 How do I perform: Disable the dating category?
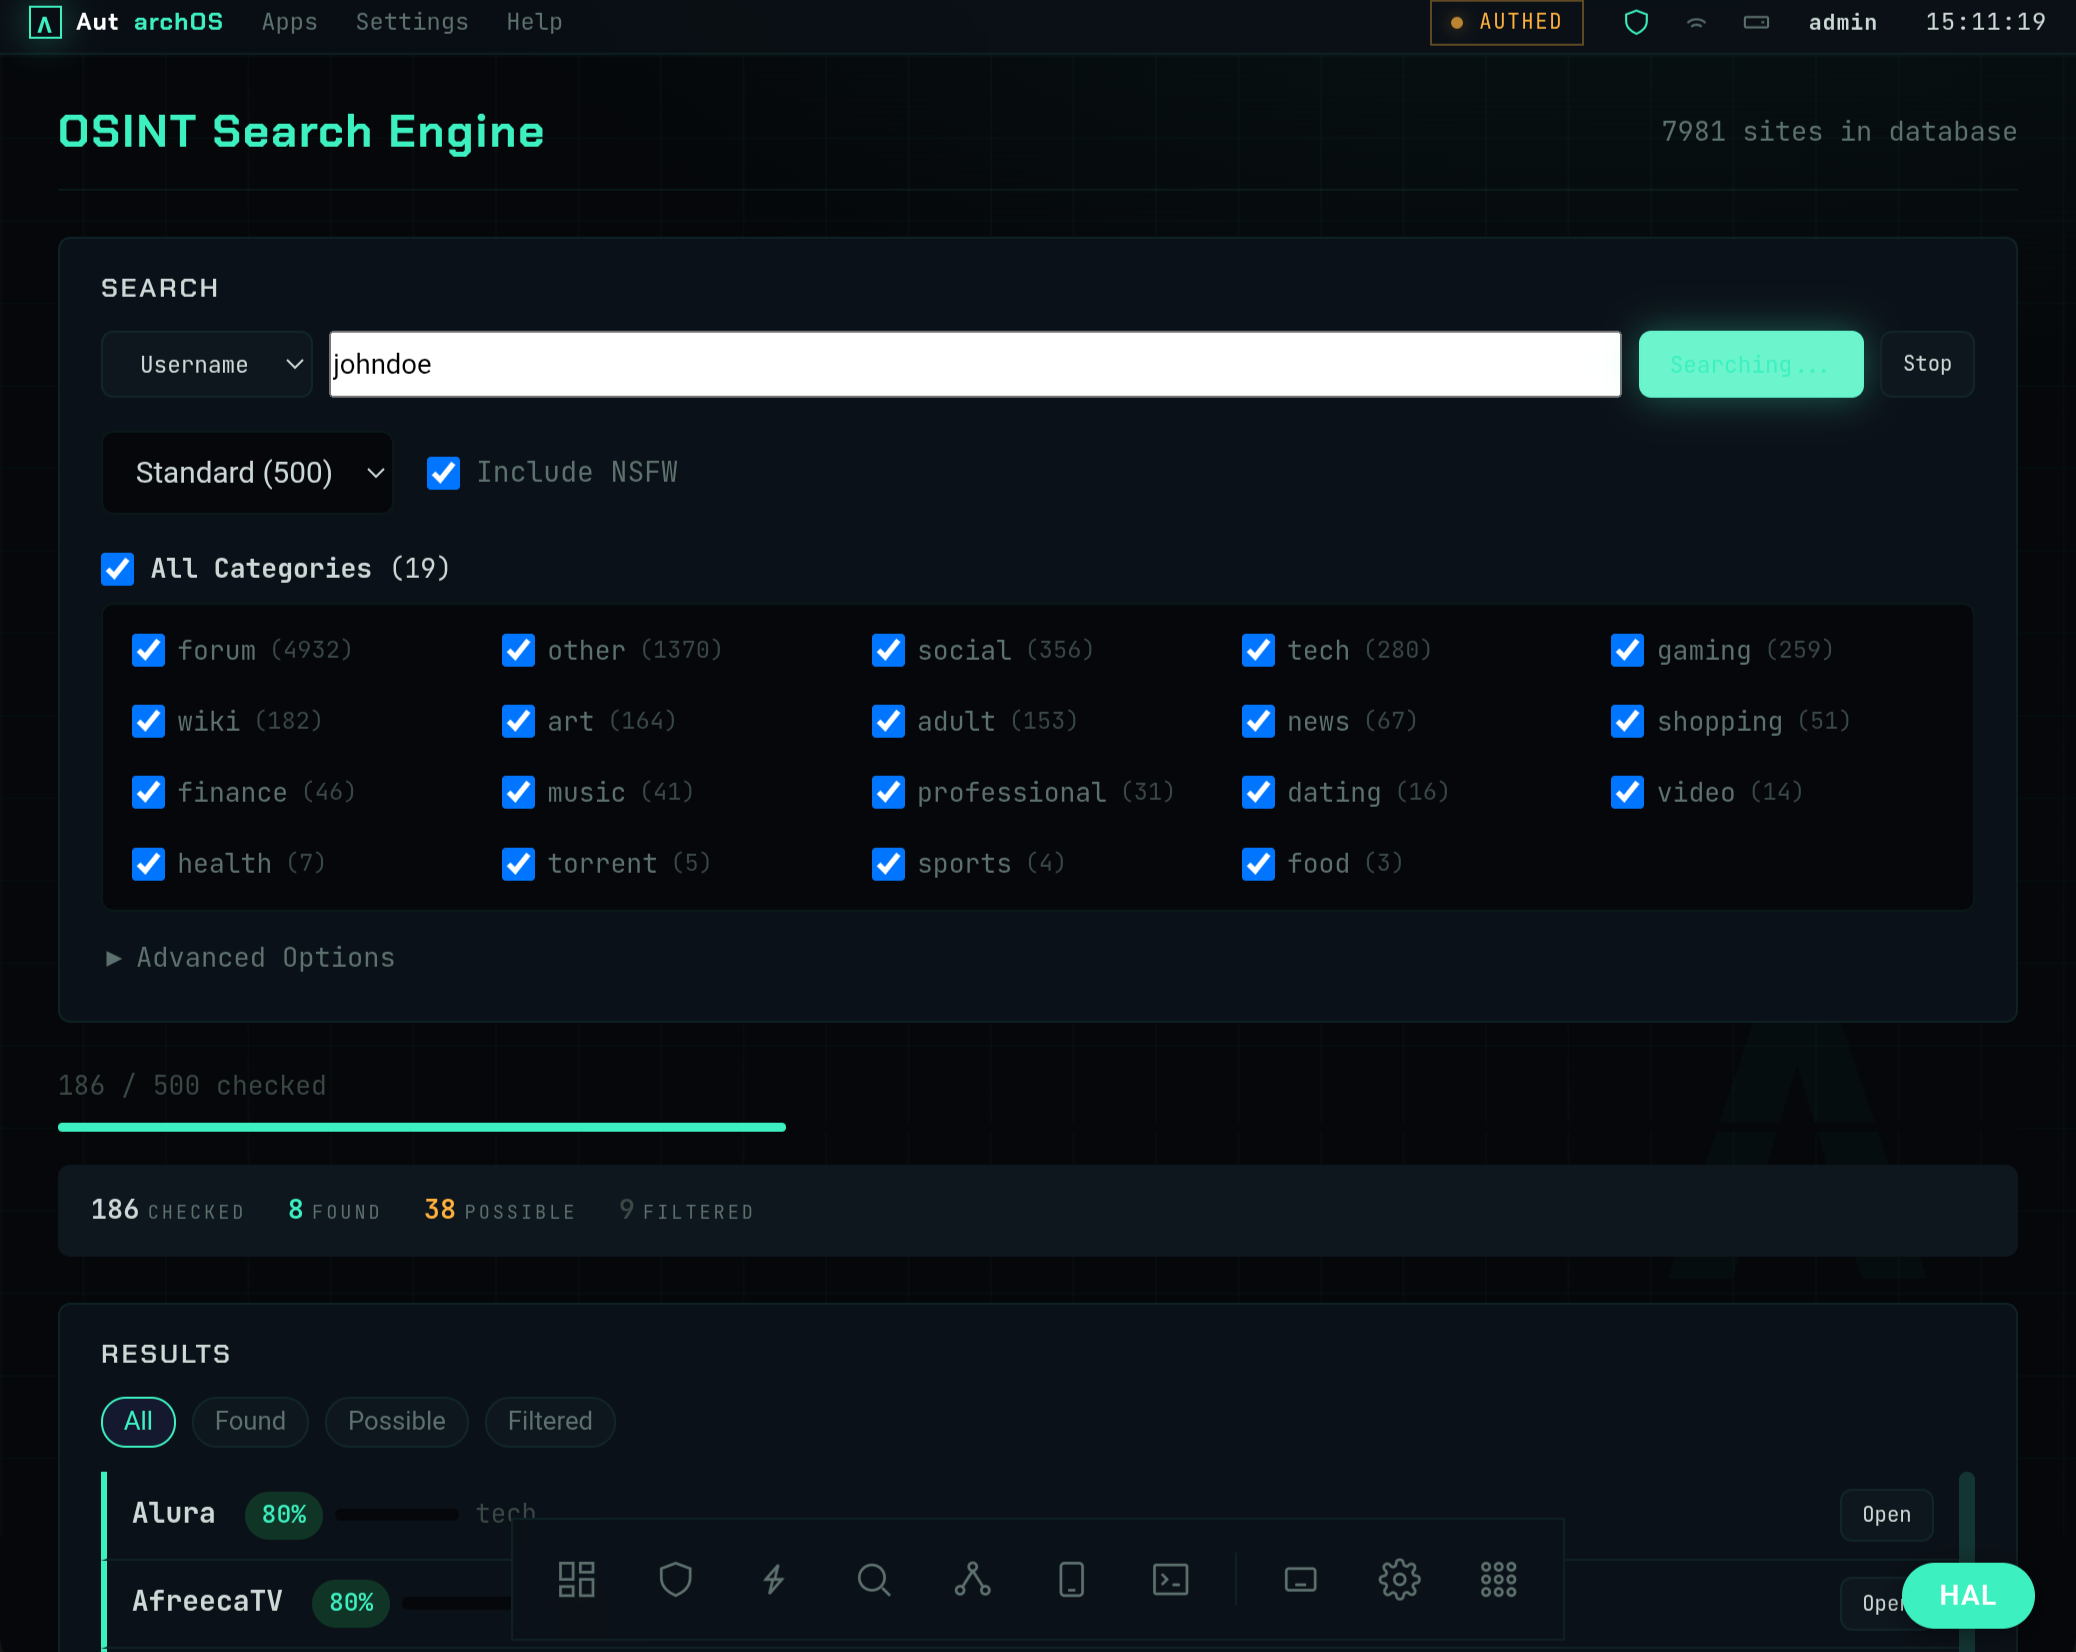click(1258, 793)
